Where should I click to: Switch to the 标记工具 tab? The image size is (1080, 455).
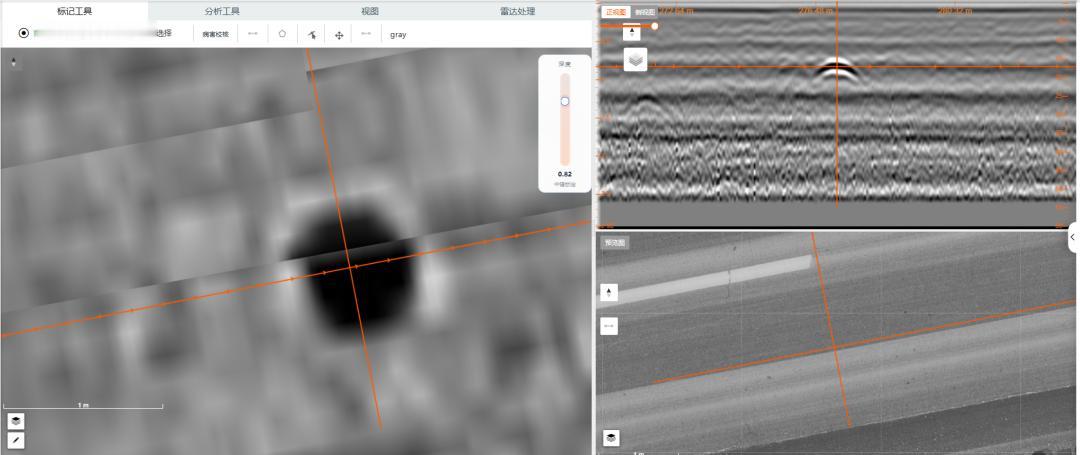[x=74, y=11]
